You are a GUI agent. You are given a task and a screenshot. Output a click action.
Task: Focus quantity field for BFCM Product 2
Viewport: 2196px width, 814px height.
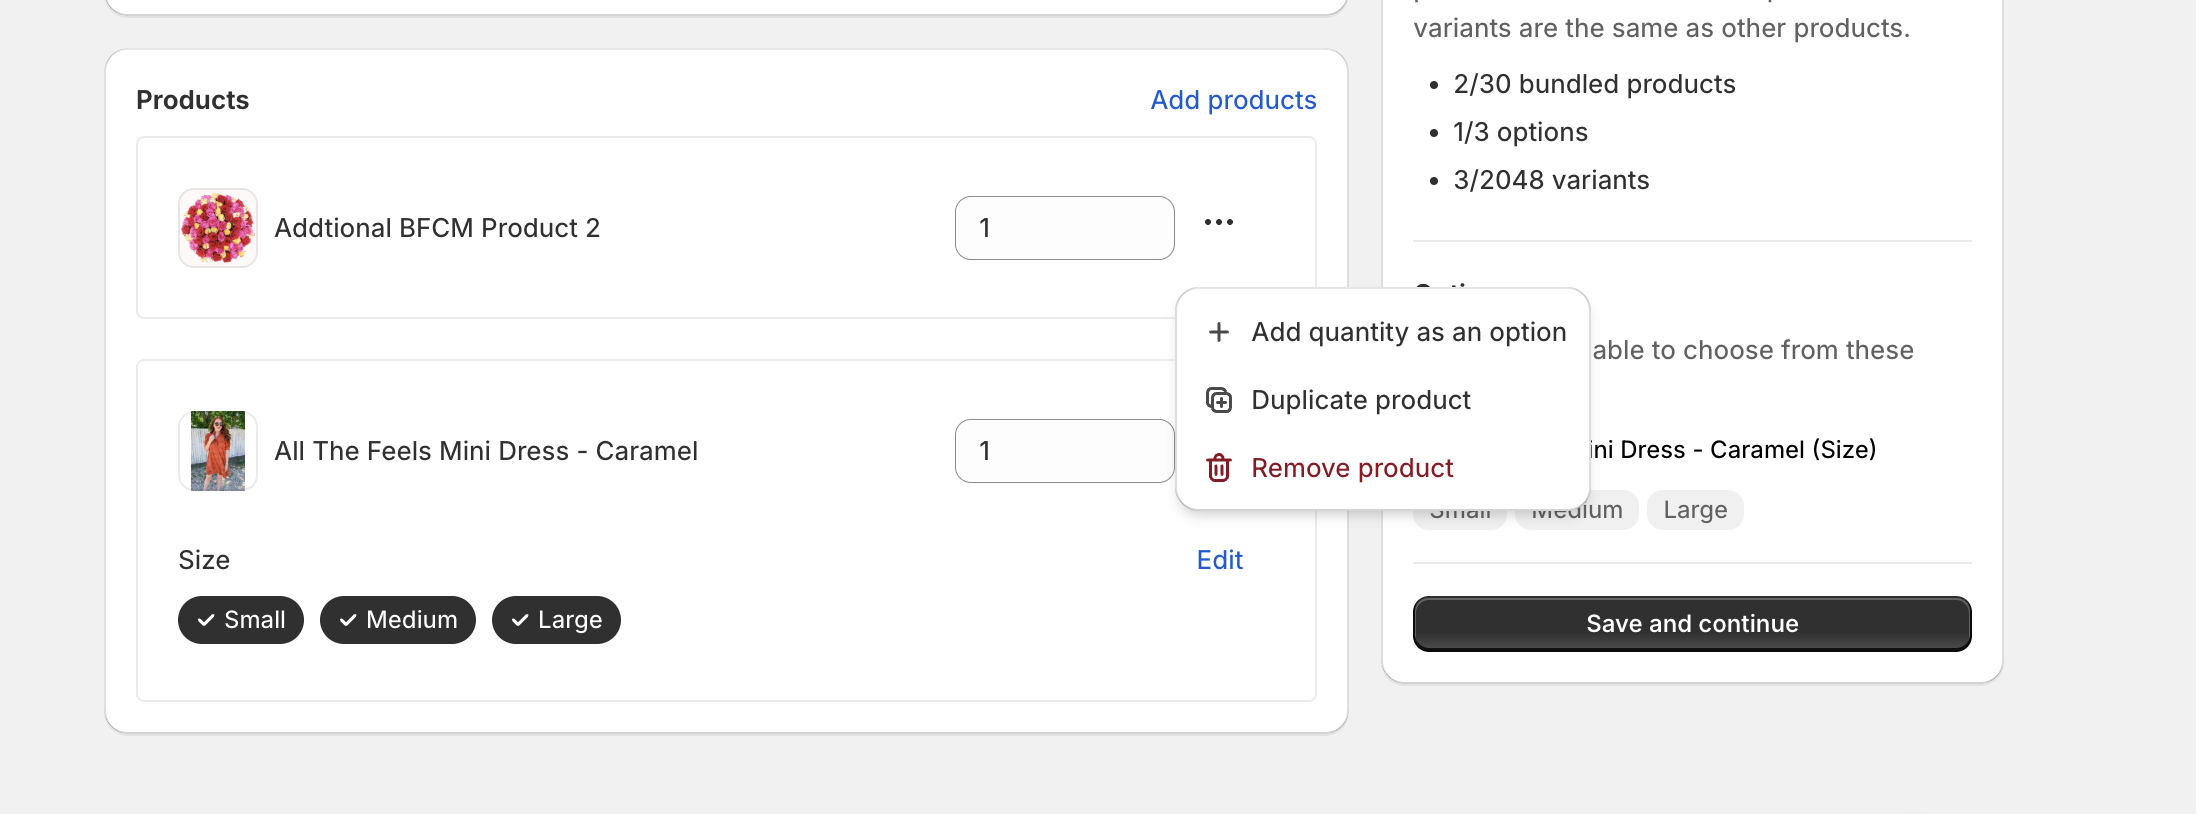[1064, 228]
